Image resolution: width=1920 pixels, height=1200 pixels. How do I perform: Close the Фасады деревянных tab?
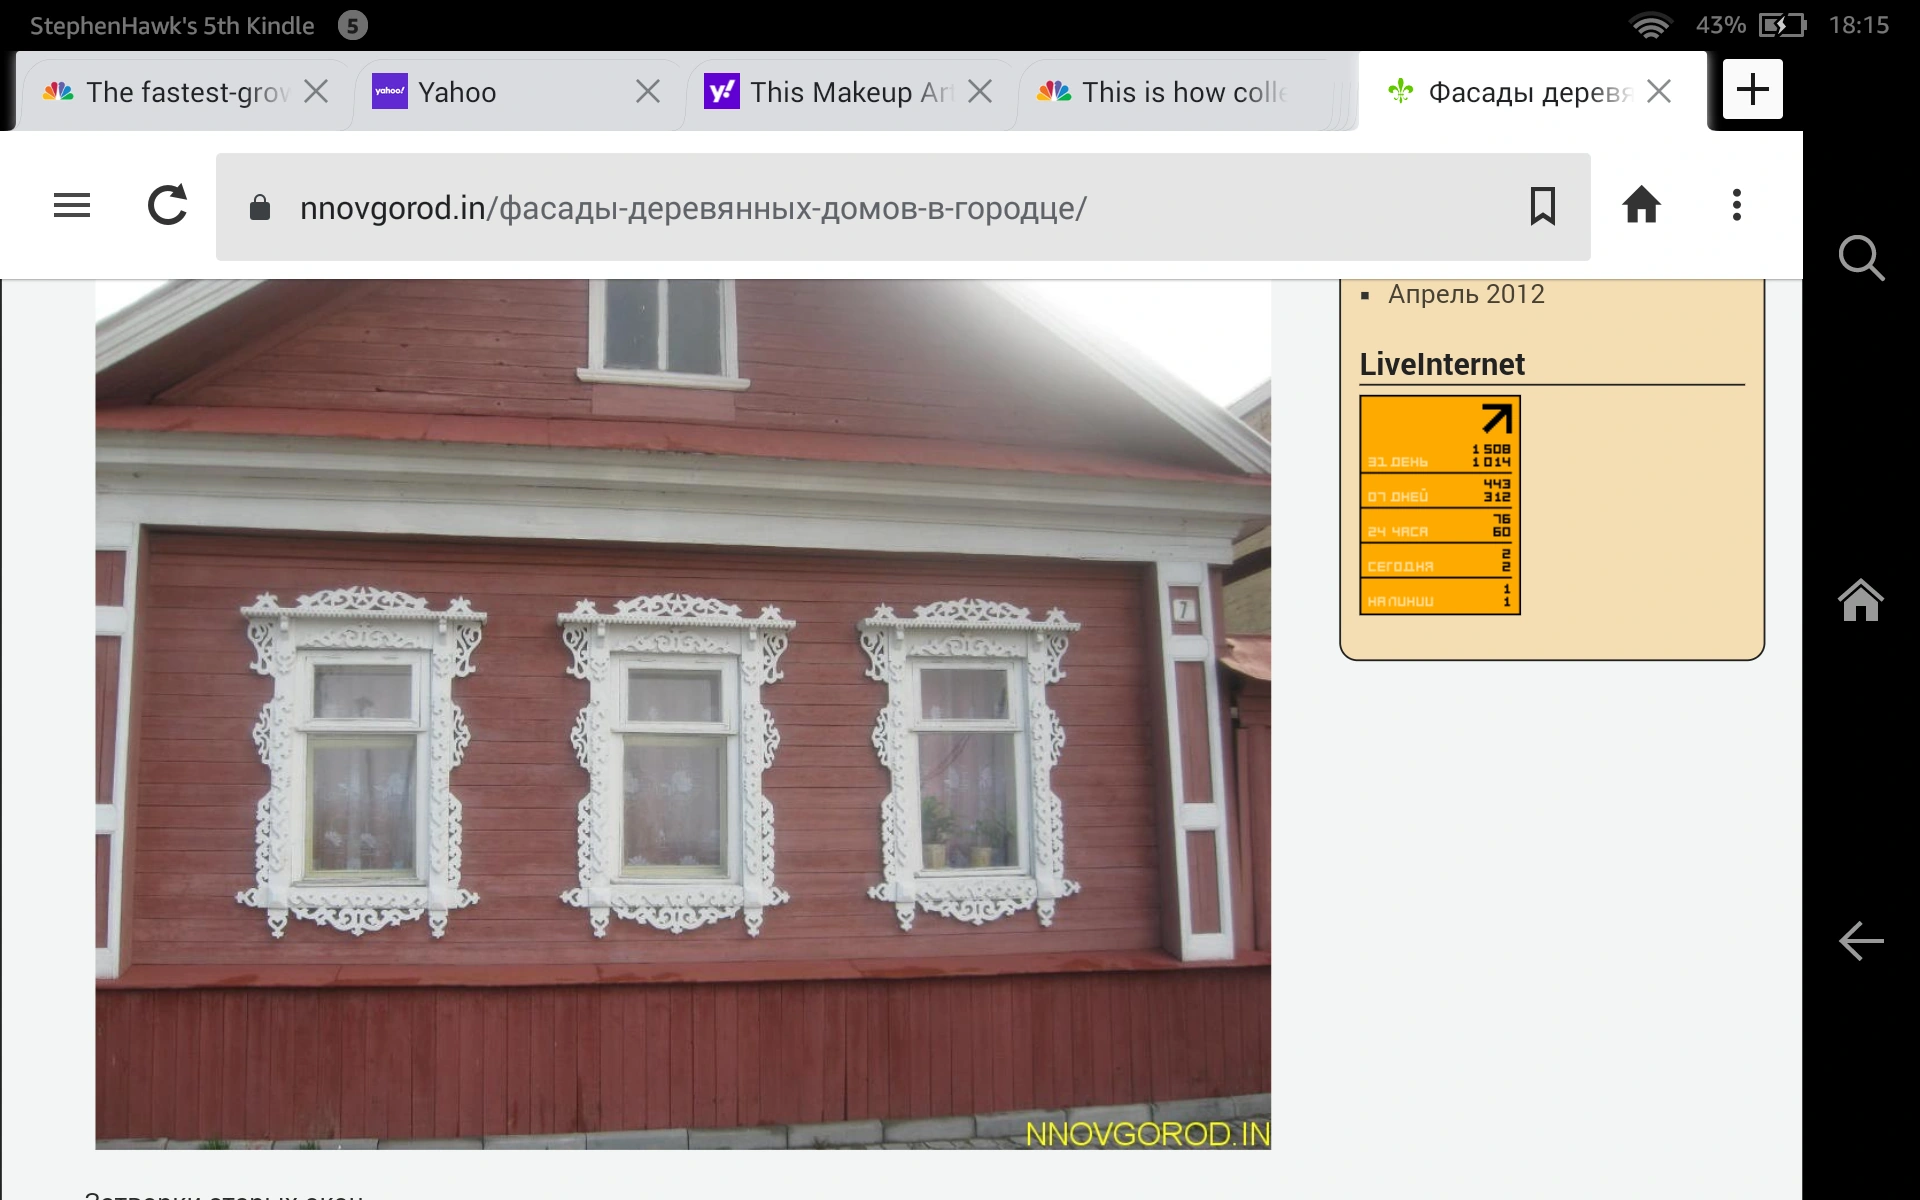tap(1659, 92)
